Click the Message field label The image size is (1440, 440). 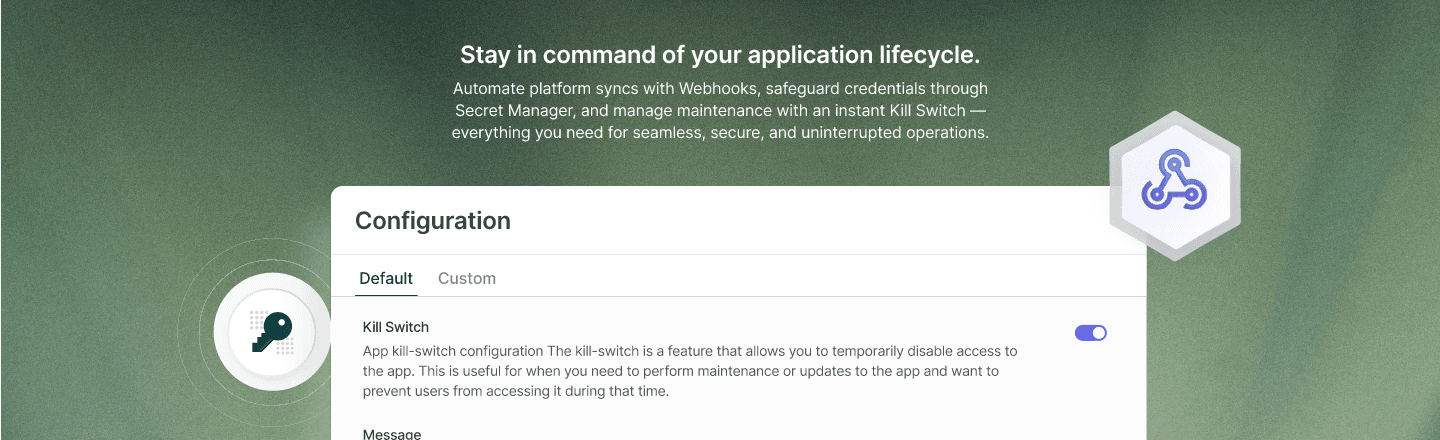[391, 434]
